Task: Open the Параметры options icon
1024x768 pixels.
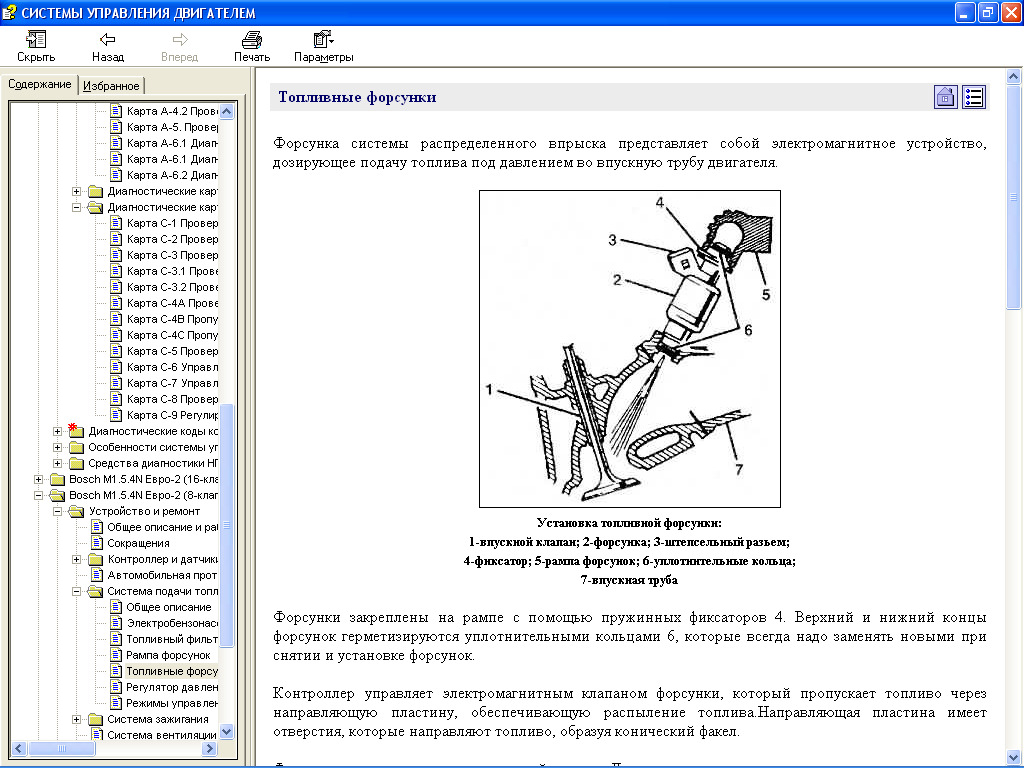Action: coord(323,40)
